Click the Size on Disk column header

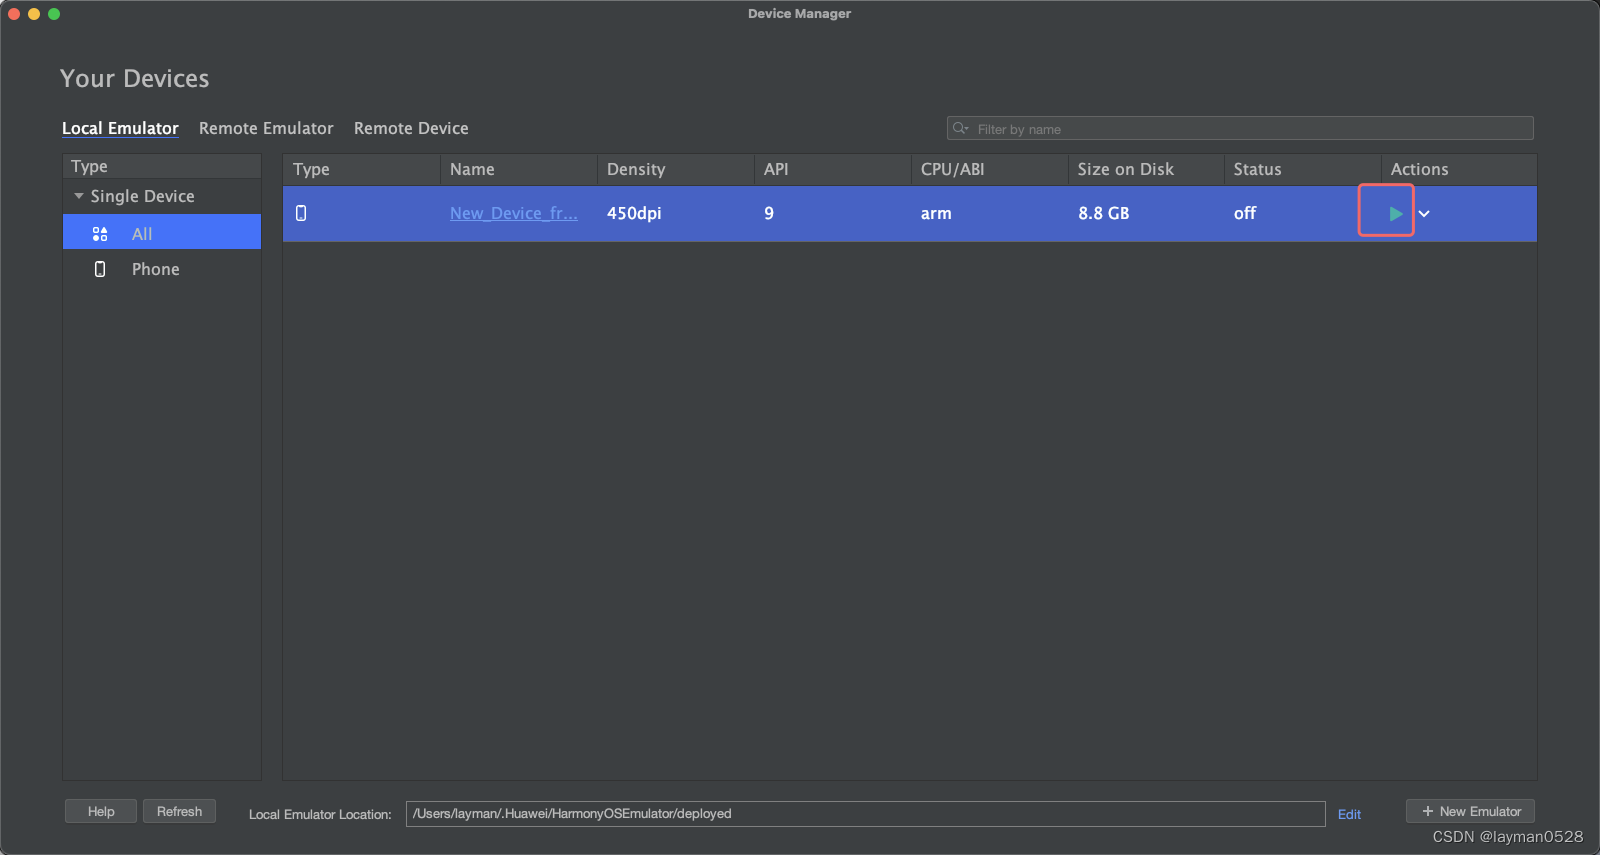pyautogui.click(x=1146, y=169)
